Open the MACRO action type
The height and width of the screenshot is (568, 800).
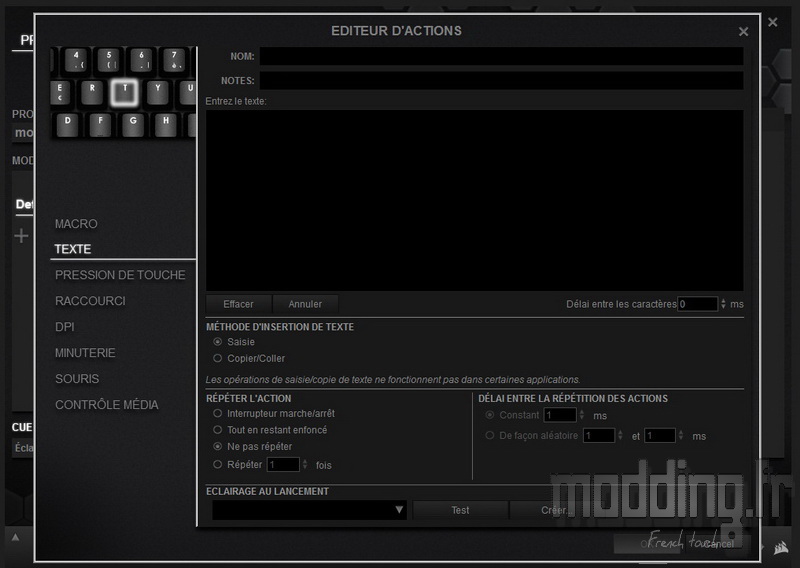tap(76, 224)
